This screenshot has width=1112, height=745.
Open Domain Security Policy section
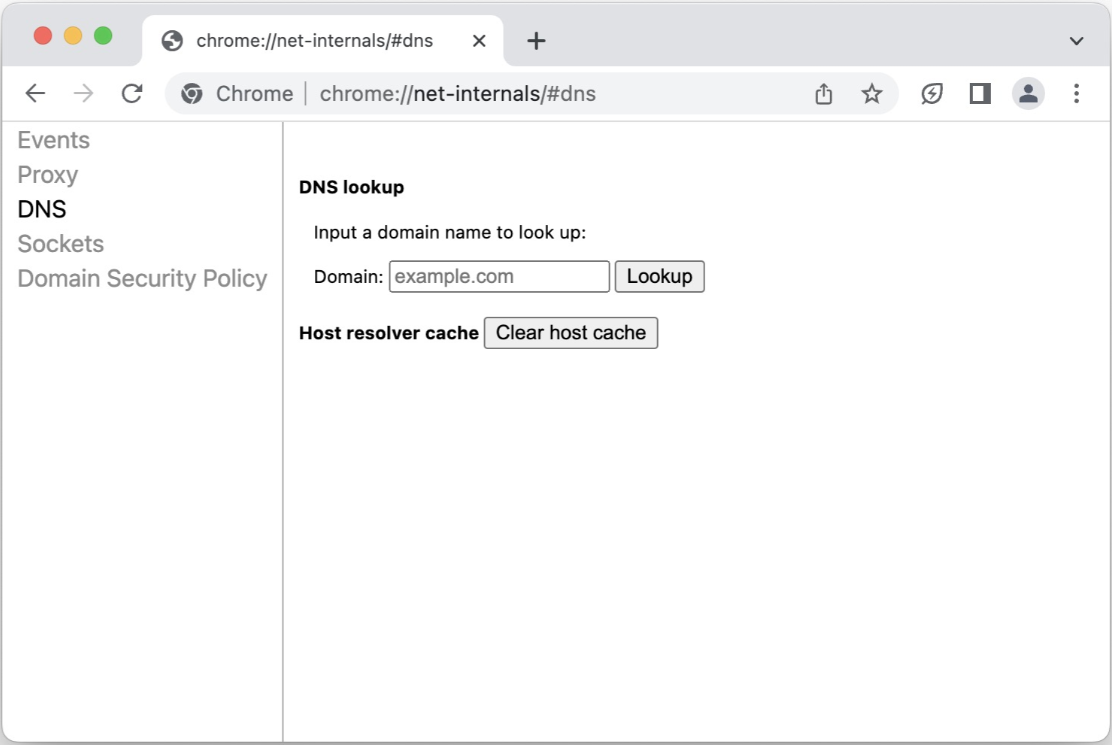coord(142,279)
